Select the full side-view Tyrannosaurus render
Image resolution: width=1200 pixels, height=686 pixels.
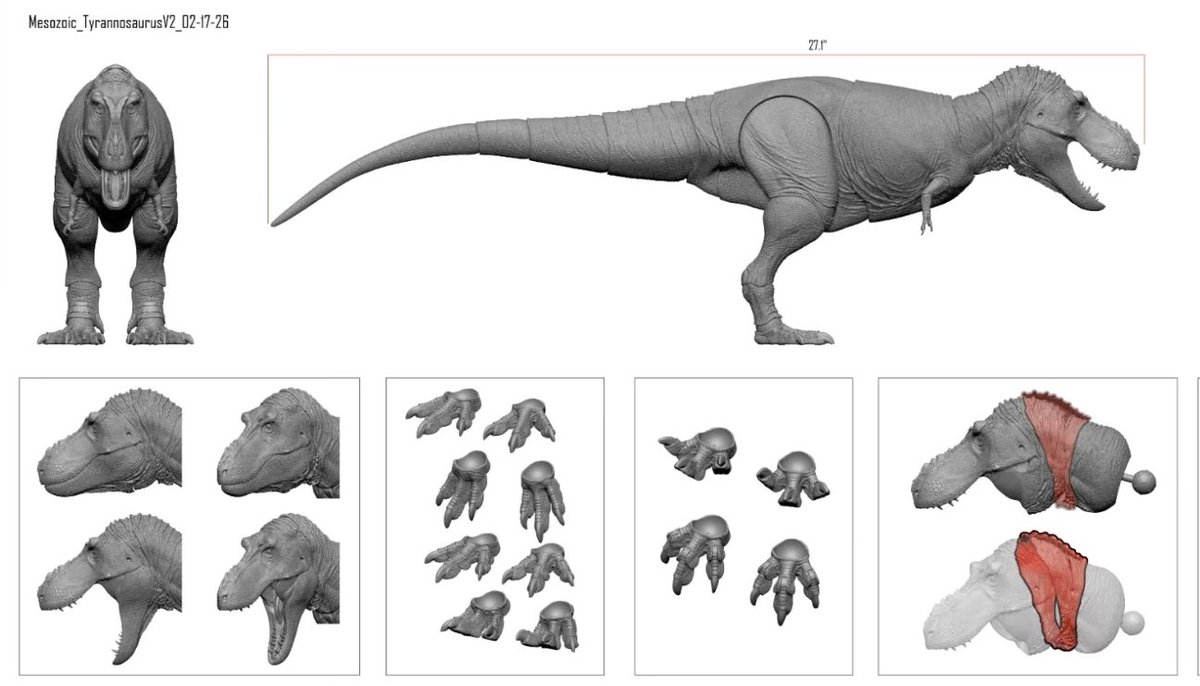tap(706, 203)
